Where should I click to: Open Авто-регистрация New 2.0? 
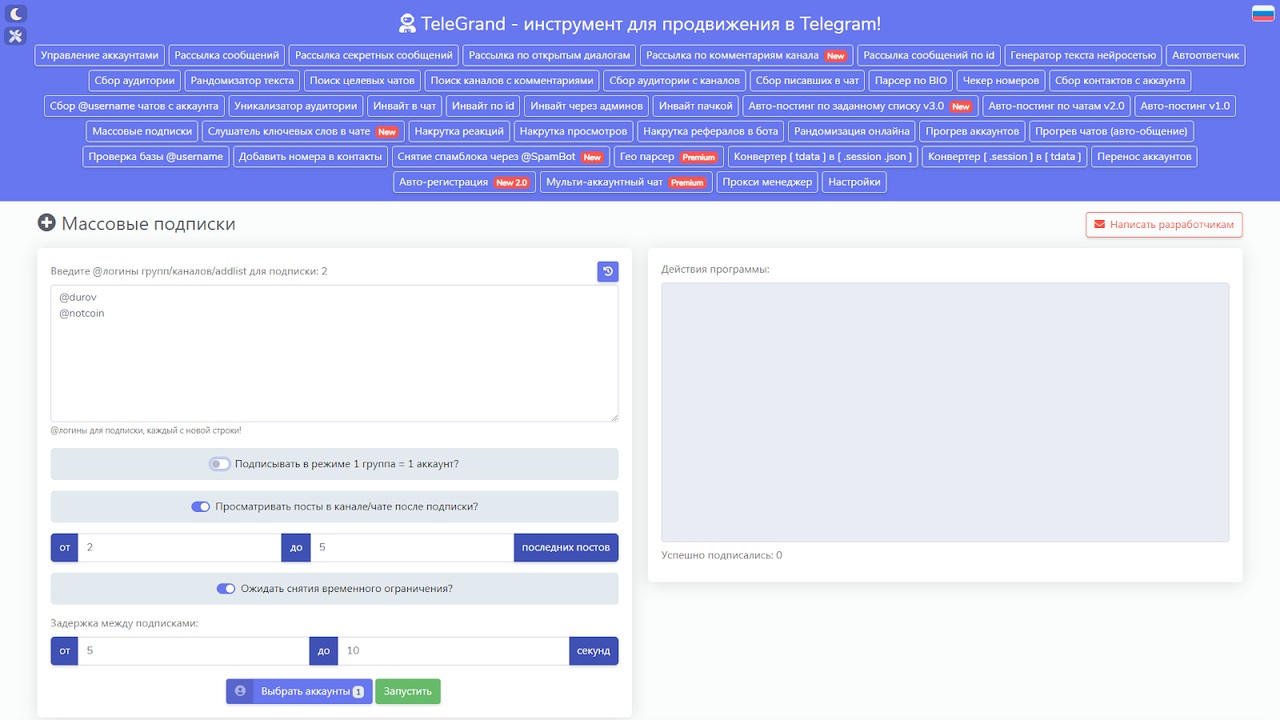coord(464,181)
